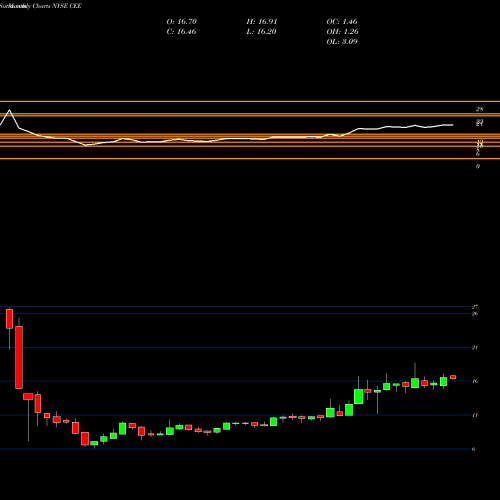Select the tallest red candlestick near chart start
The width and height of the screenshot is (500, 500).
[19, 357]
